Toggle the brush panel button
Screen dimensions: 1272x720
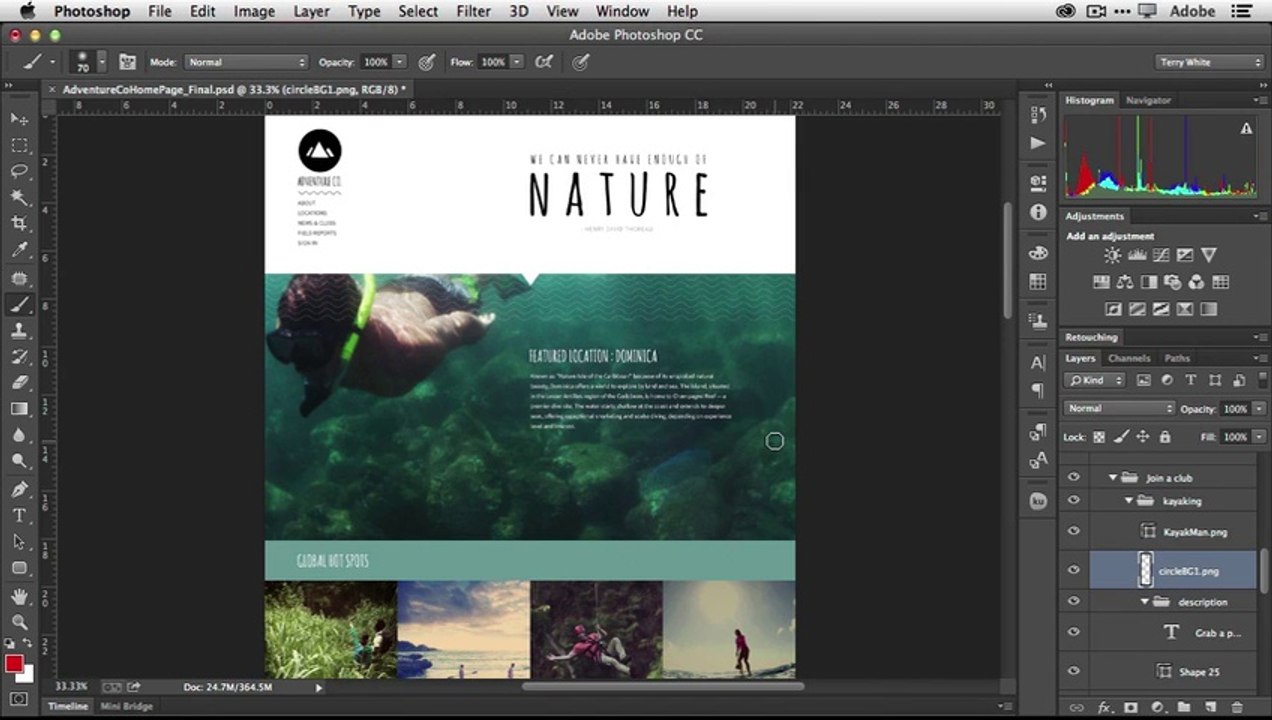point(127,62)
